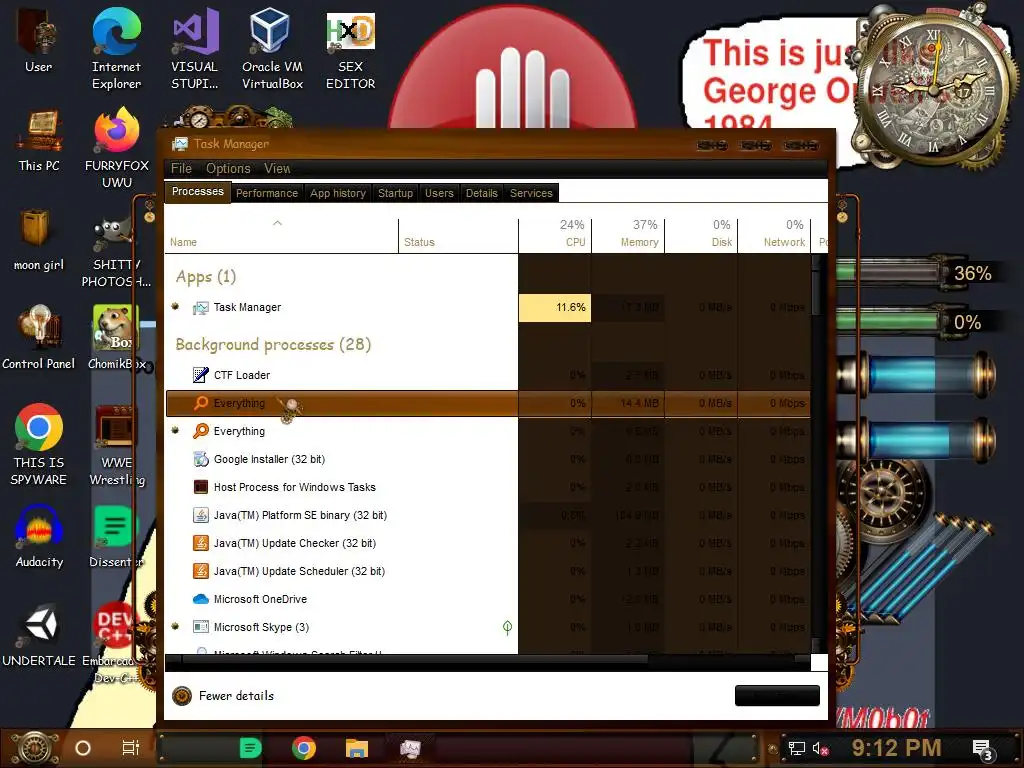
Task: Launch the UNDERTALE Unity icon
Action: point(39,636)
